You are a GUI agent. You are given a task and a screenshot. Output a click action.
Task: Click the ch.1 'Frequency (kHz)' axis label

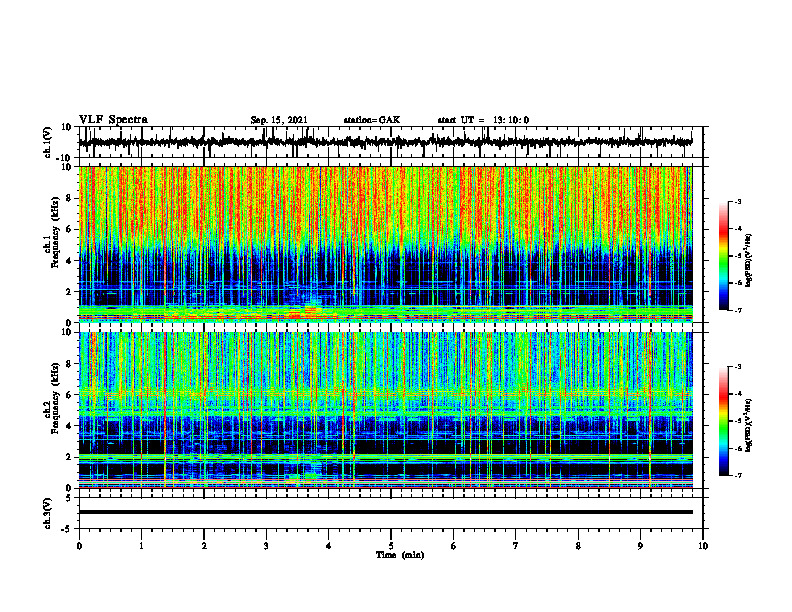point(56,233)
